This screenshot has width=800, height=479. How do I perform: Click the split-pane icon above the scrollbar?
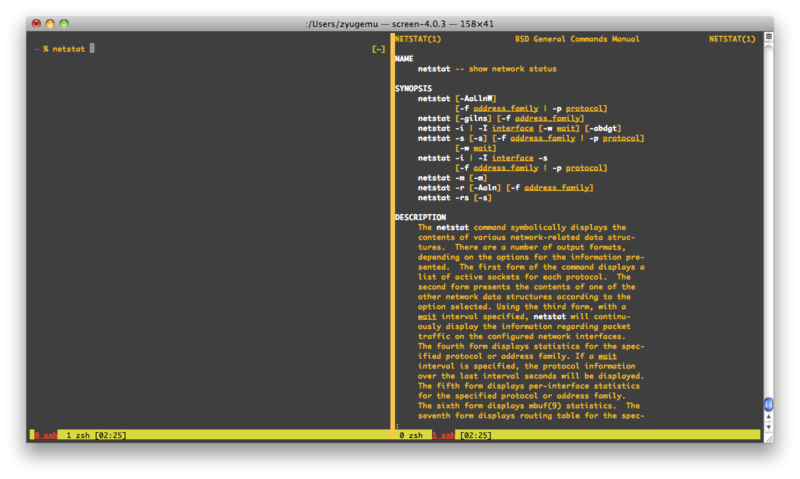coord(768,36)
